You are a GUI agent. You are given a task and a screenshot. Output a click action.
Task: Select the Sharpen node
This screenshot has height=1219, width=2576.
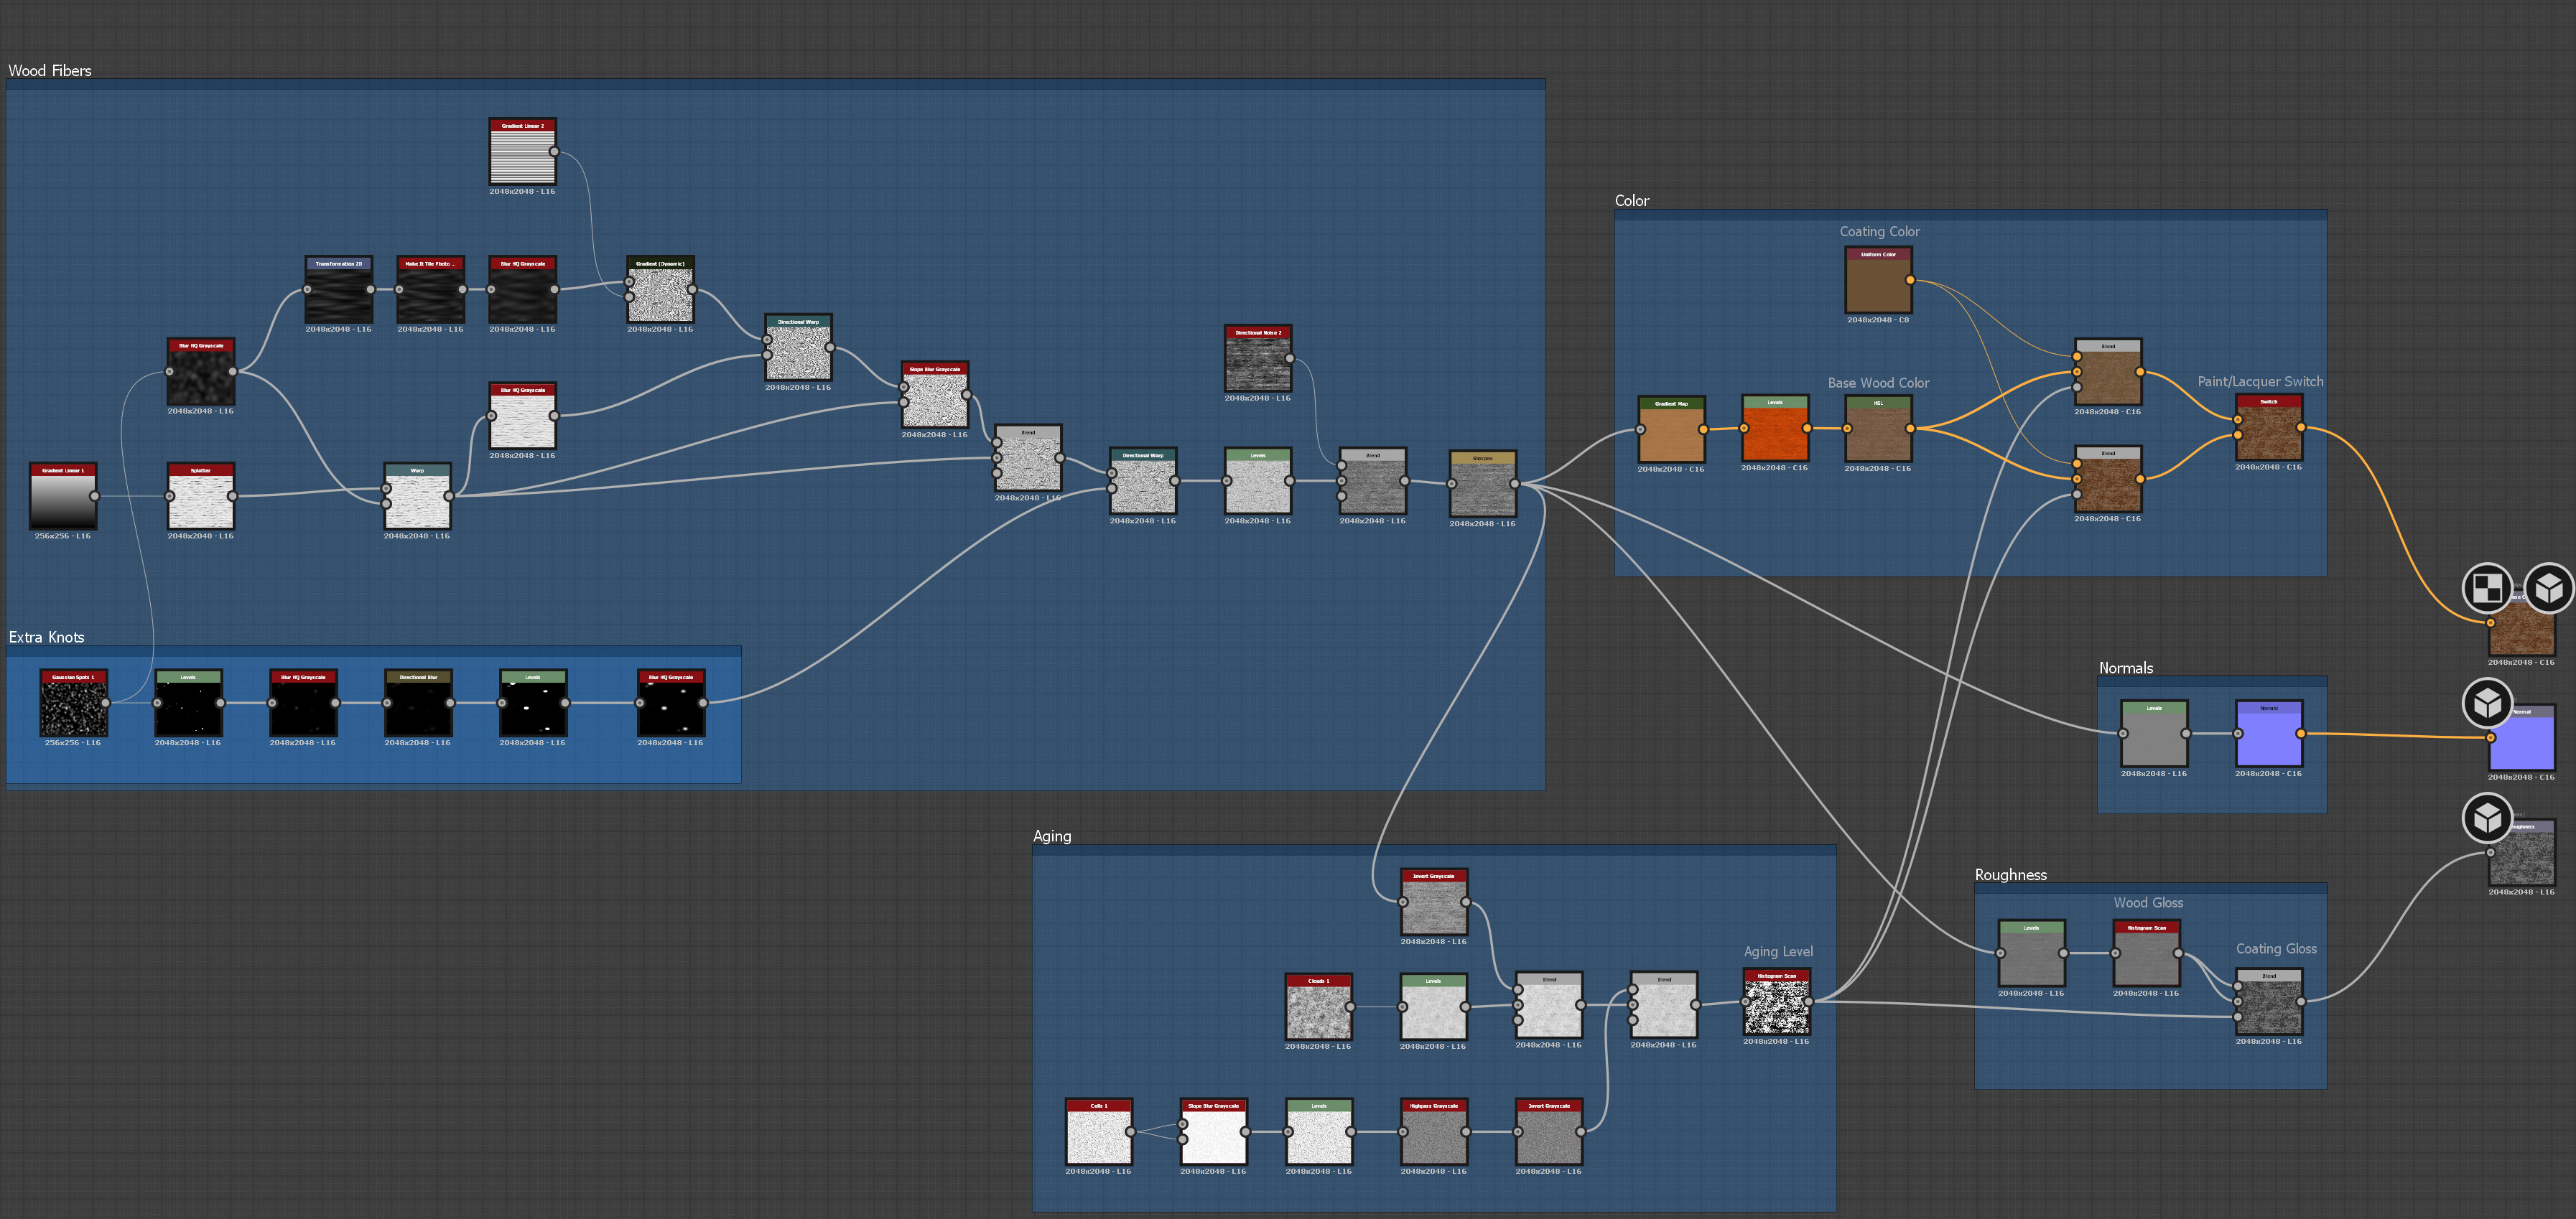1483,484
